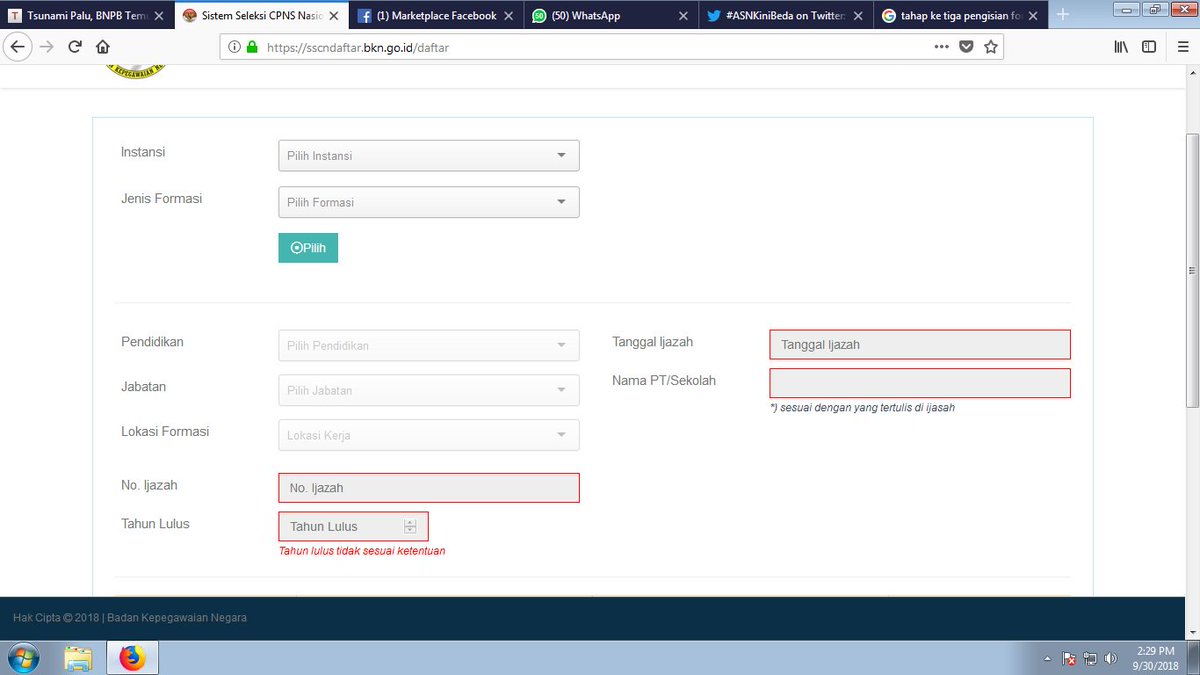Open the Pilih Jabatan dropdown

coord(428,390)
